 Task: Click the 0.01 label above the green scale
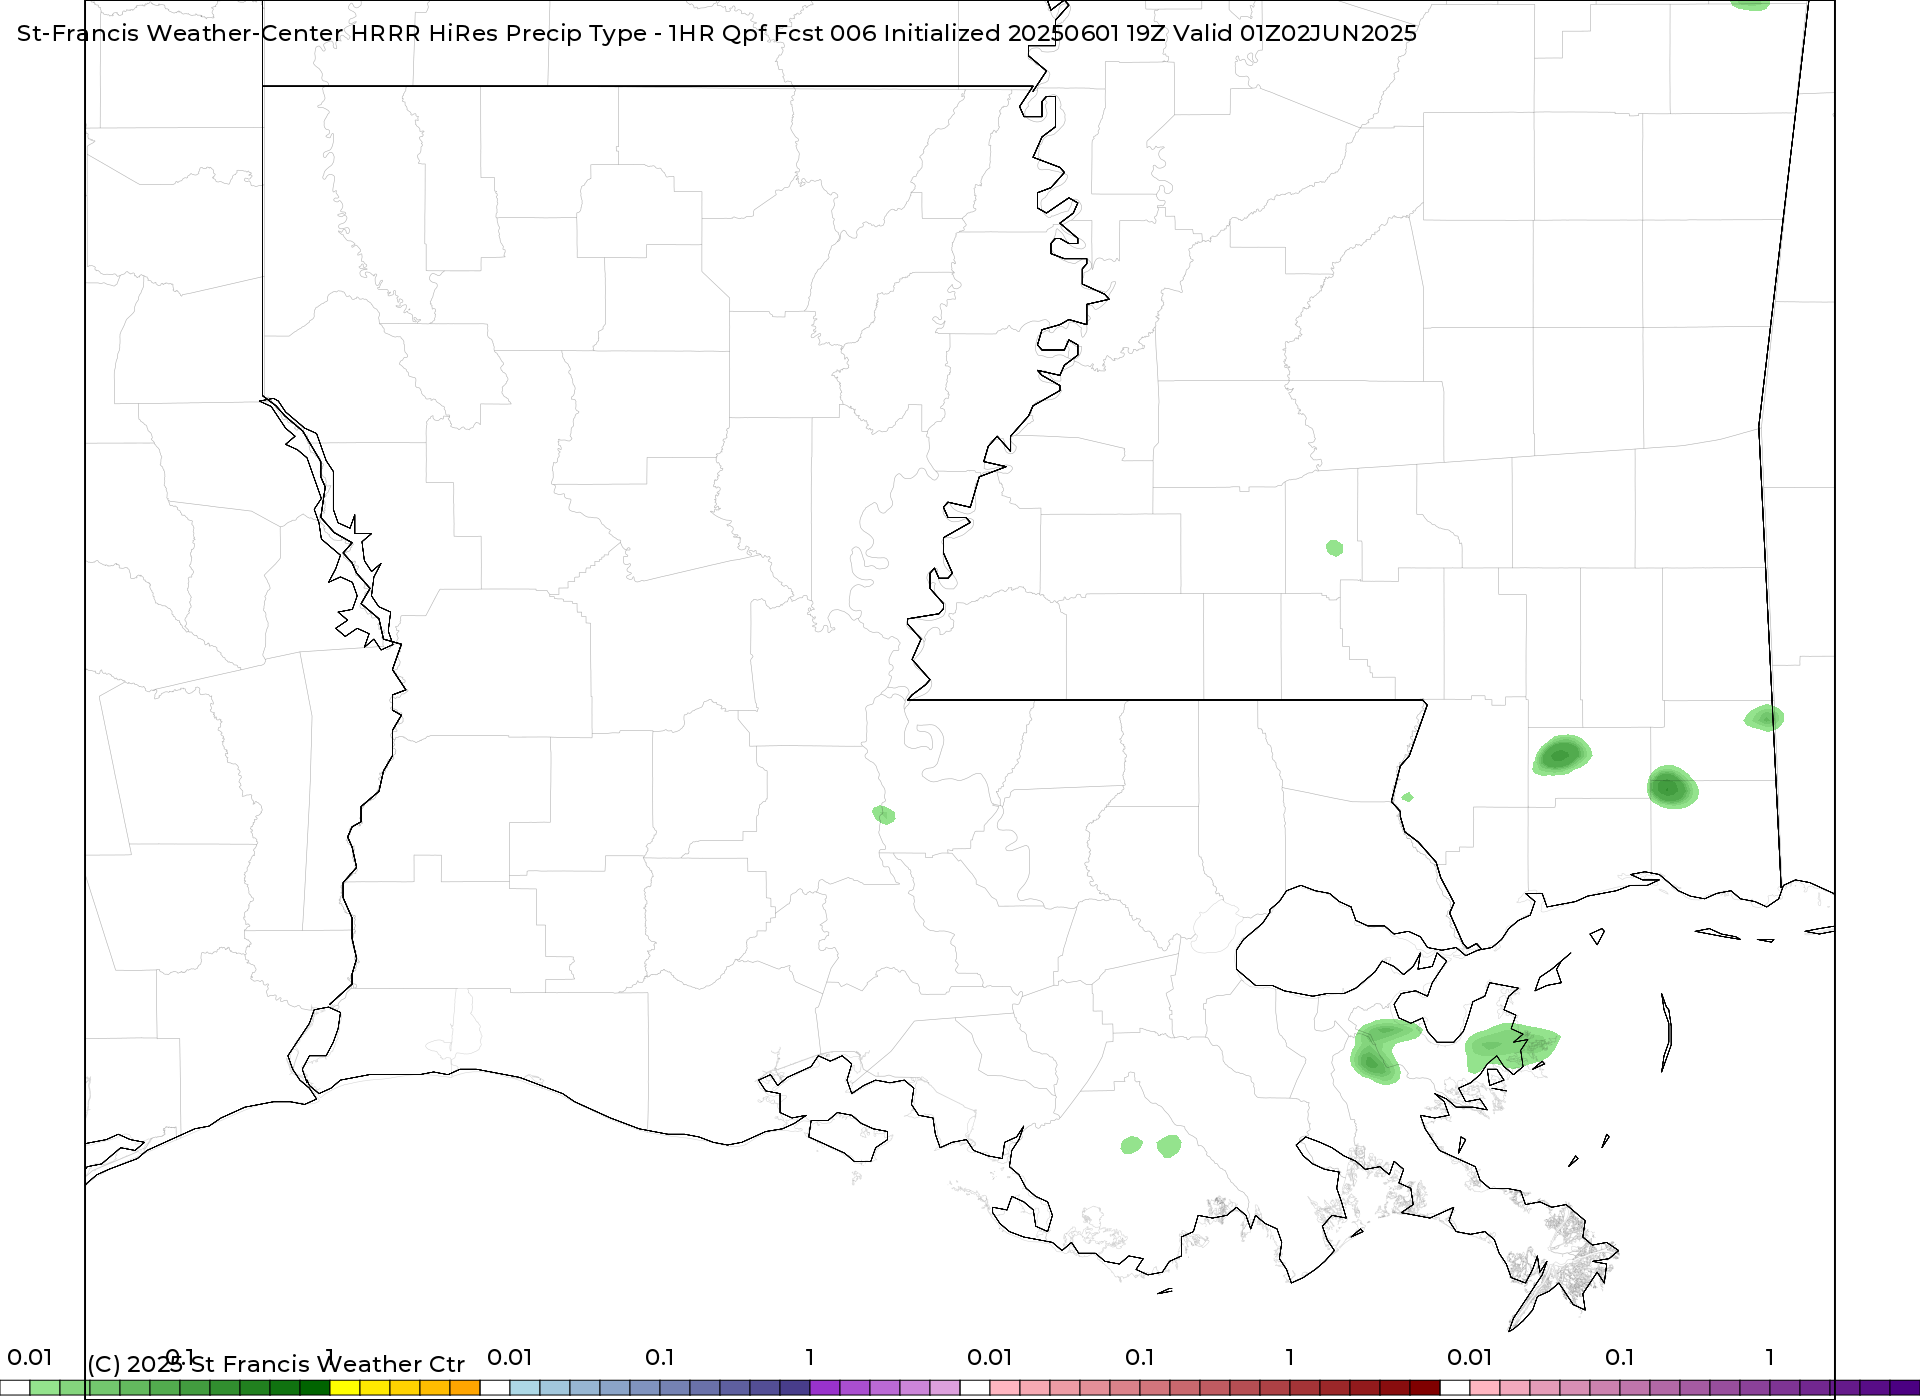pos(29,1357)
